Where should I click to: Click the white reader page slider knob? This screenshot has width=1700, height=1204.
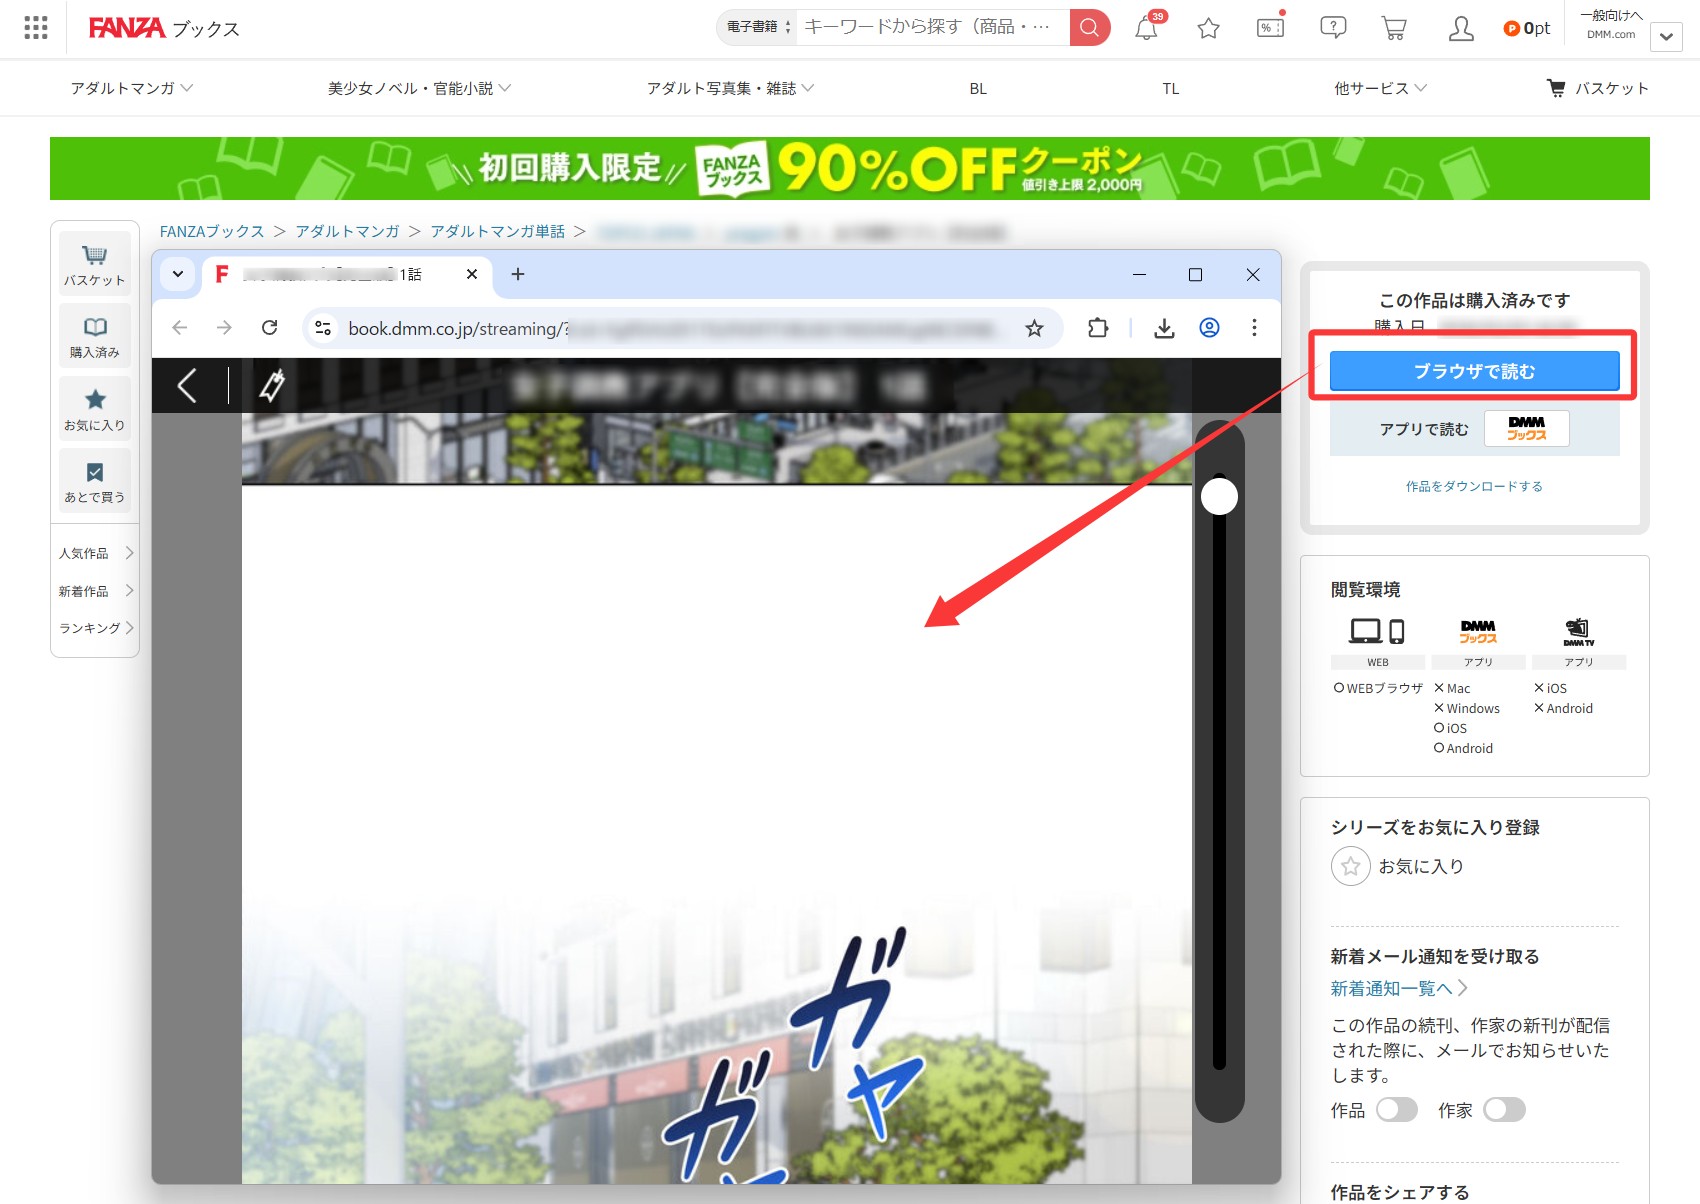(x=1219, y=496)
